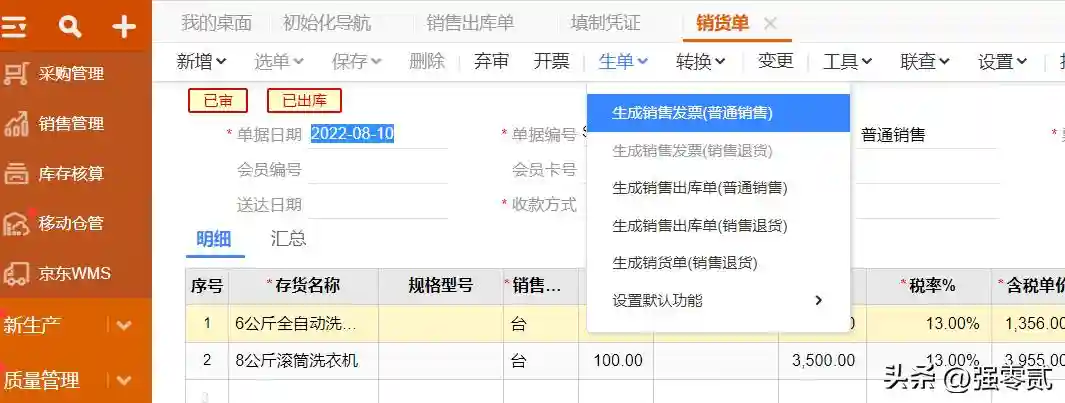Choose 生成销售出库单(销售退货) option

(x=699, y=226)
